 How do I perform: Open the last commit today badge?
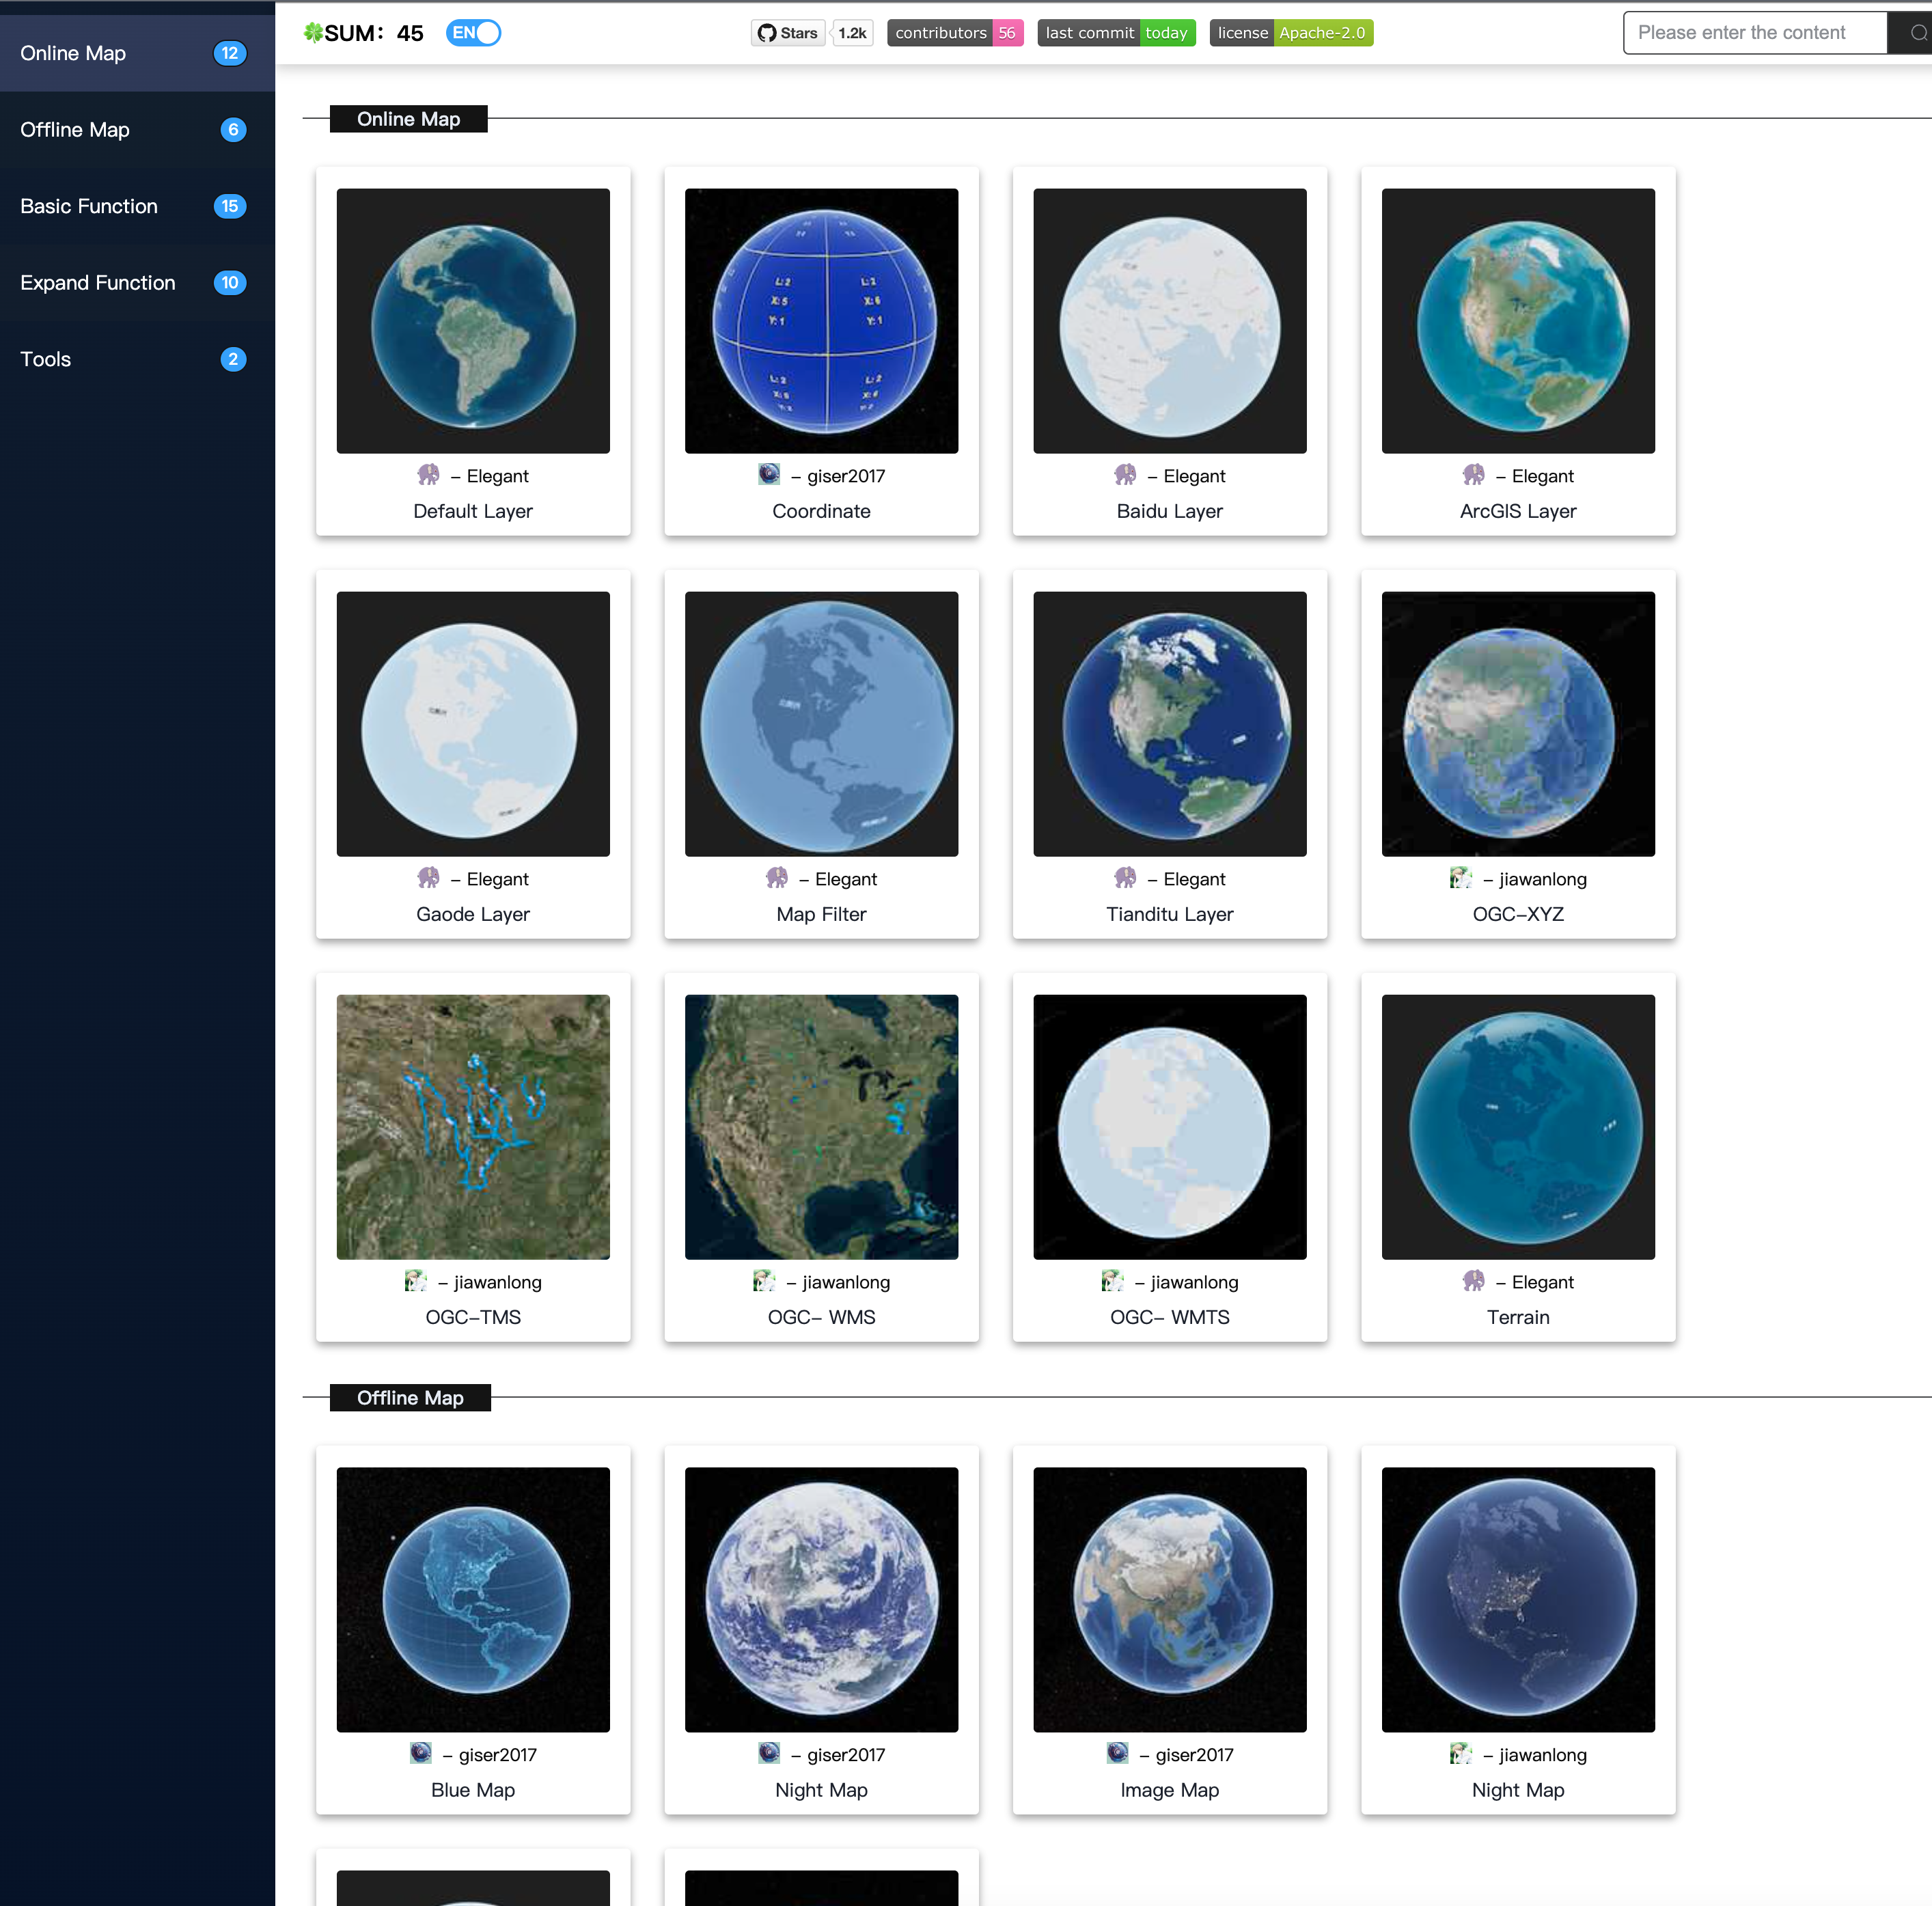1116,33
